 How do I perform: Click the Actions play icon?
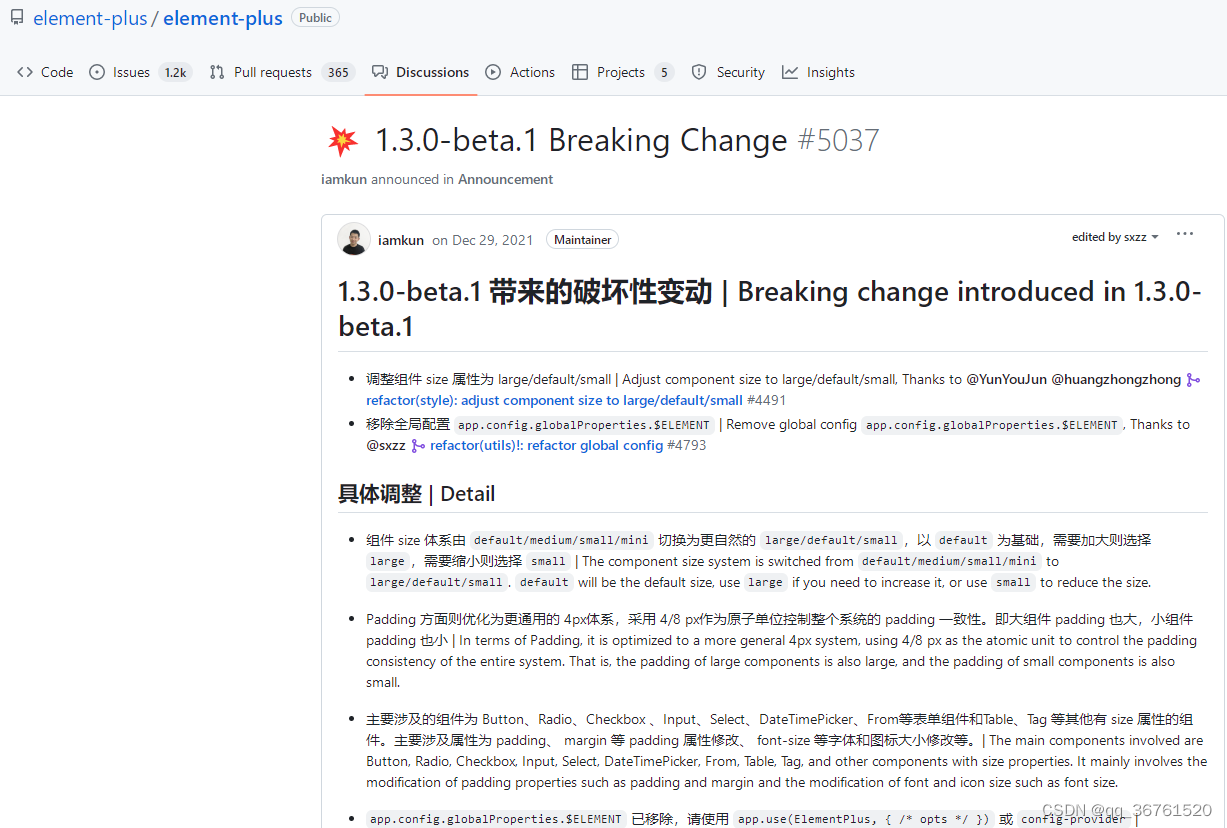coord(493,72)
